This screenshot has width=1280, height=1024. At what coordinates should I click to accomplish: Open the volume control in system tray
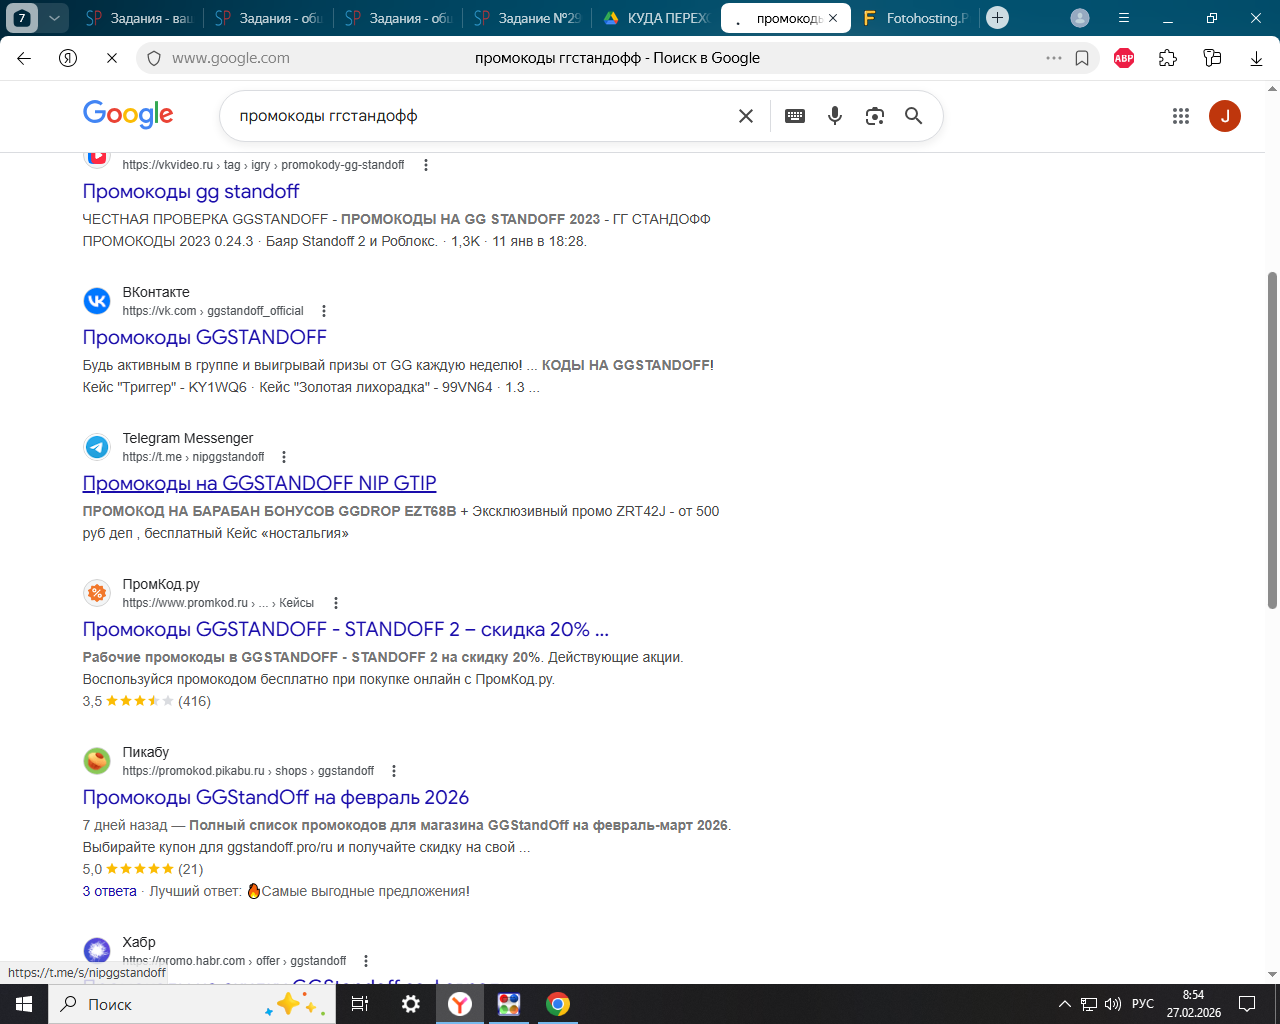pos(1113,1004)
